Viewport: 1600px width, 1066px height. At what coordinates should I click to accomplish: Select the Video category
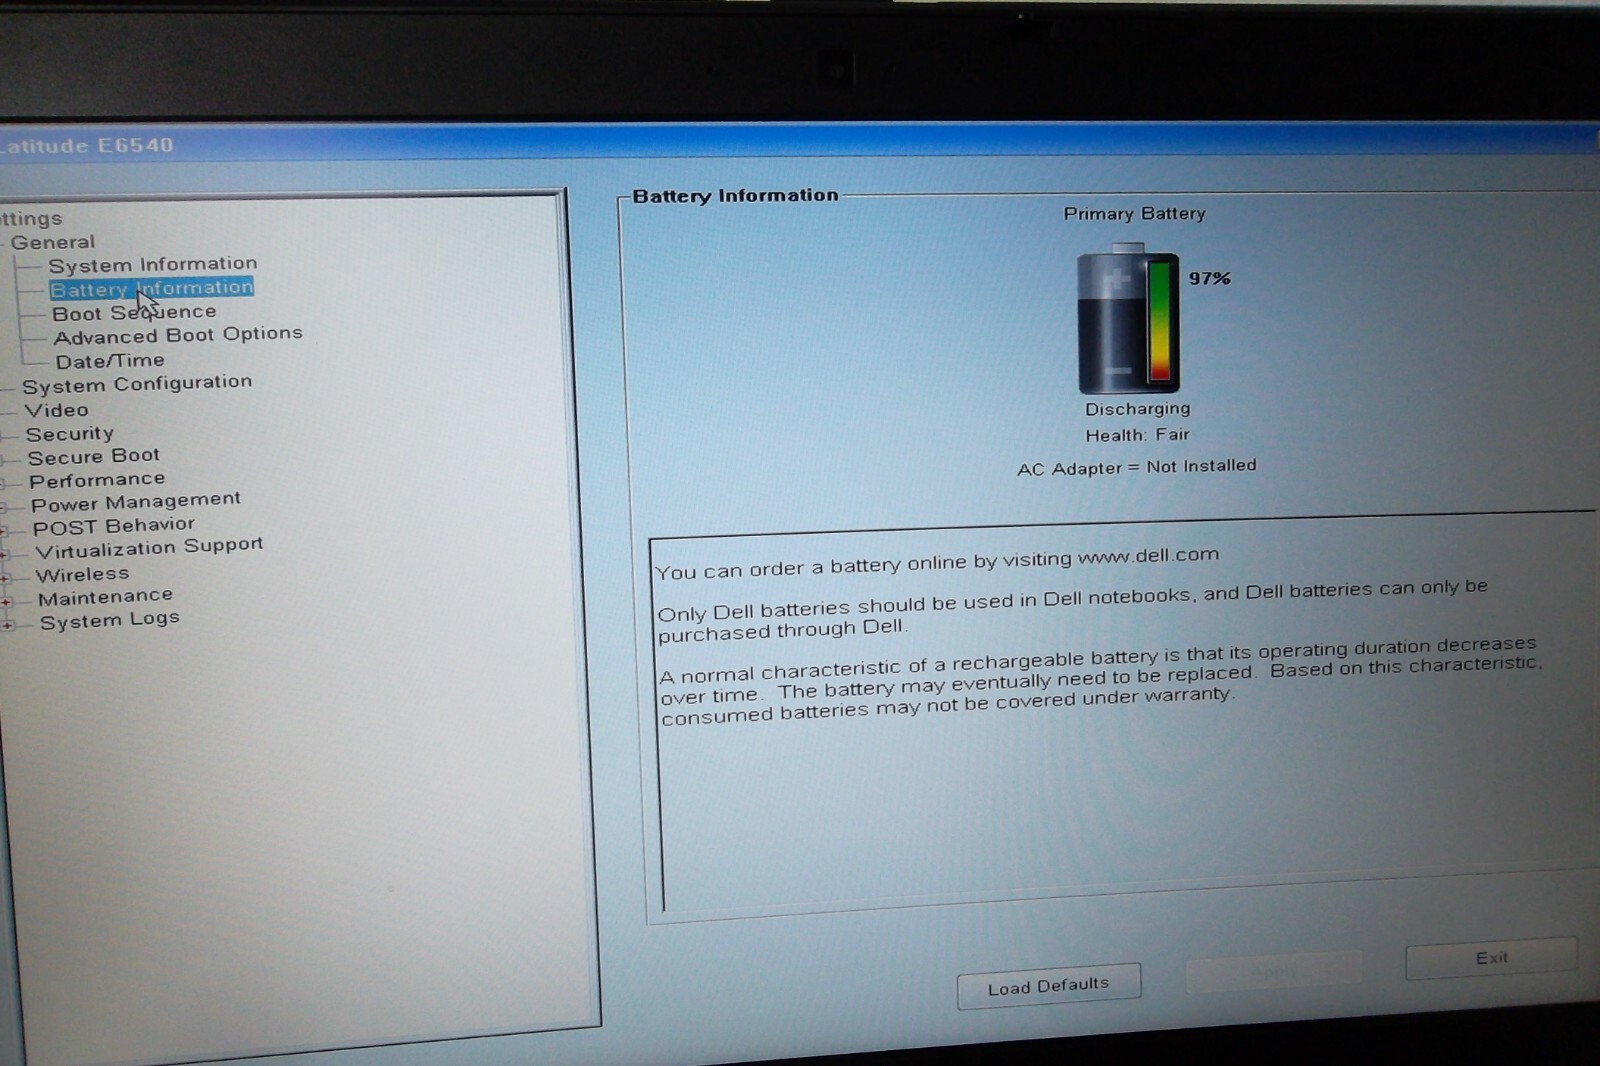pos(56,410)
